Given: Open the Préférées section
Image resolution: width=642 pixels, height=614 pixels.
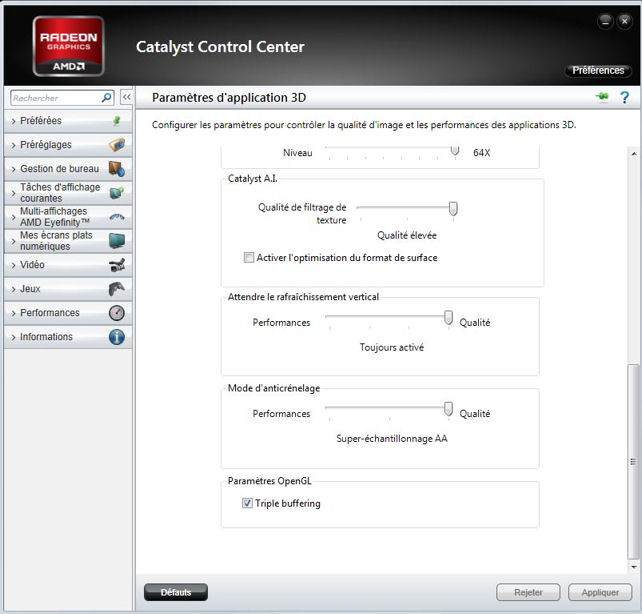Looking at the screenshot, I should click(x=68, y=121).
